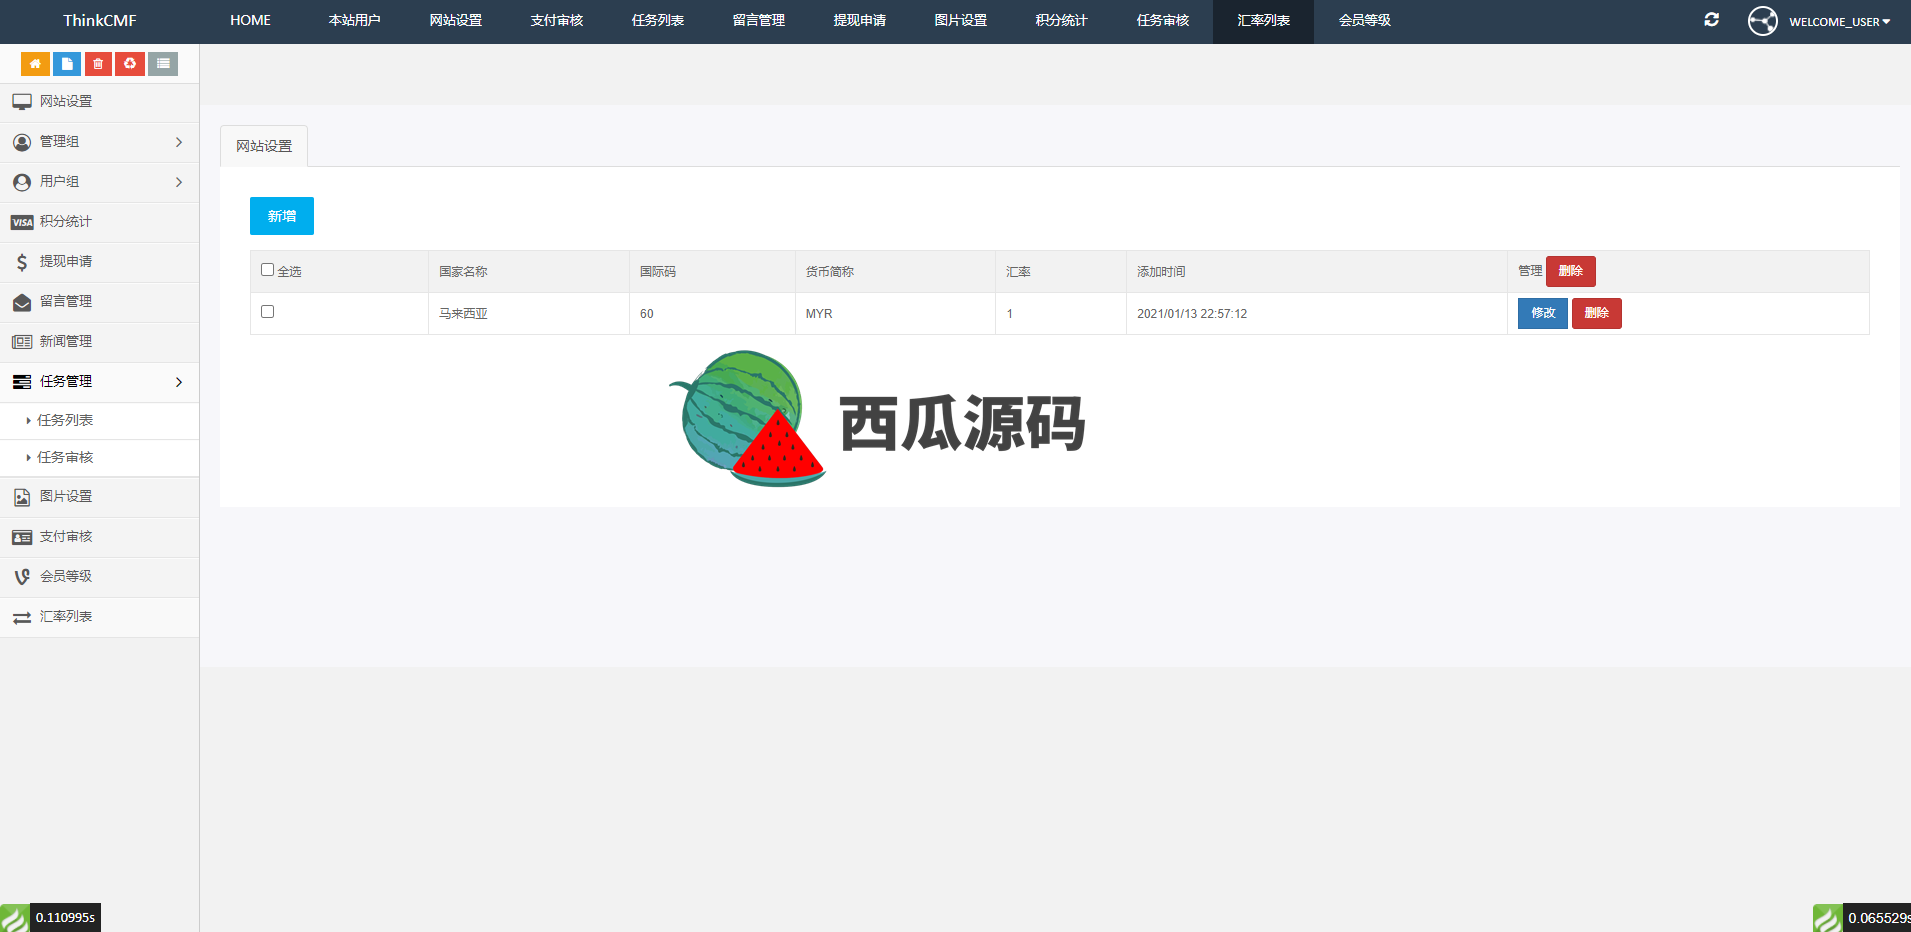Open 会员等级 in the top navigation
The image size is (1911, 932).
(x=1364, y=21)
